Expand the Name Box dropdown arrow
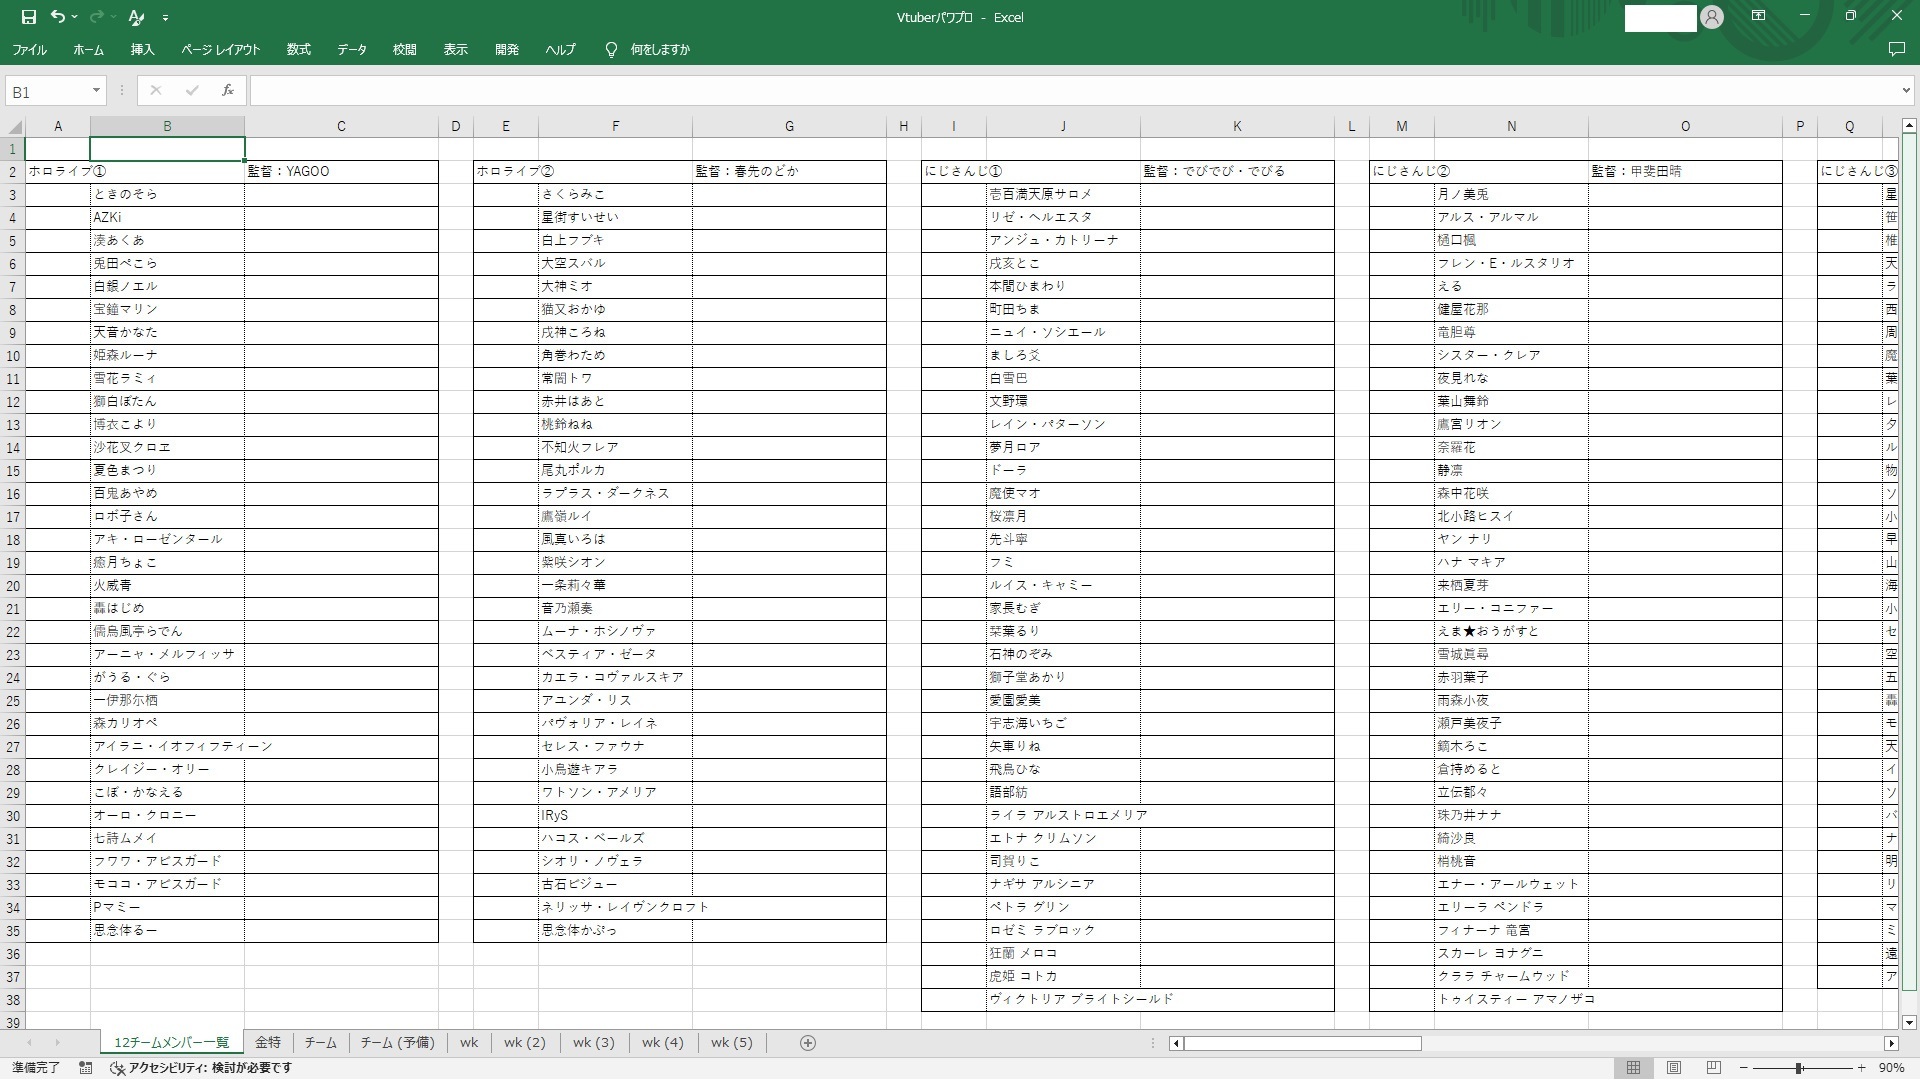Viewport: 1920px width, 1080px height. pos(96,91)
